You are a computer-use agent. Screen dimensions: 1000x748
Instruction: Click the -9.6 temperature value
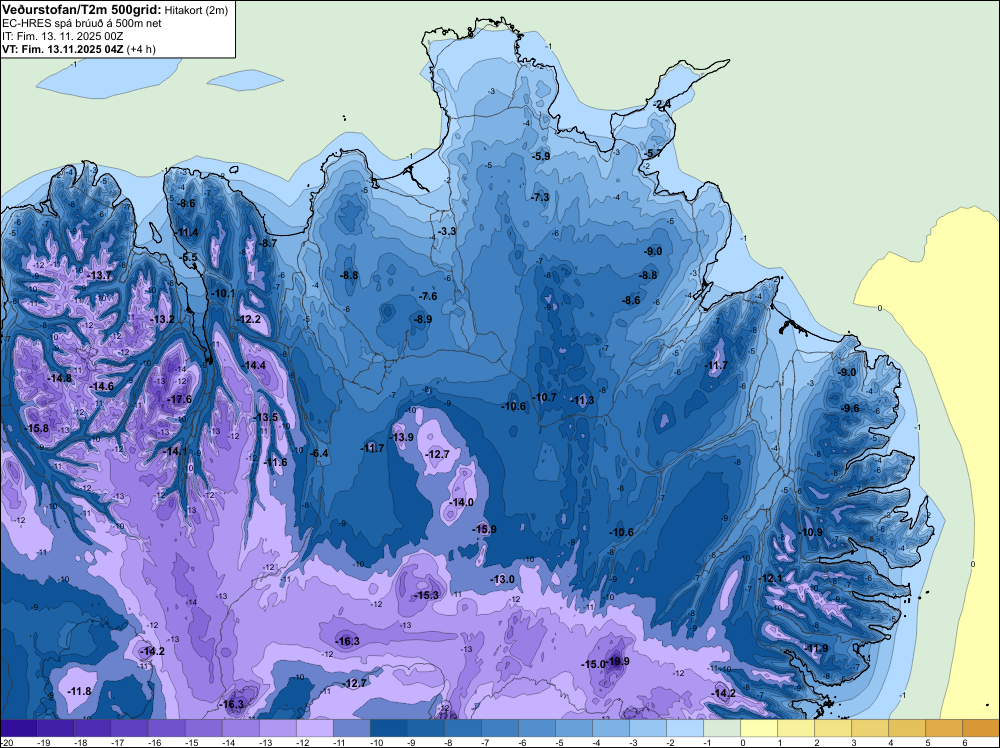850,409
